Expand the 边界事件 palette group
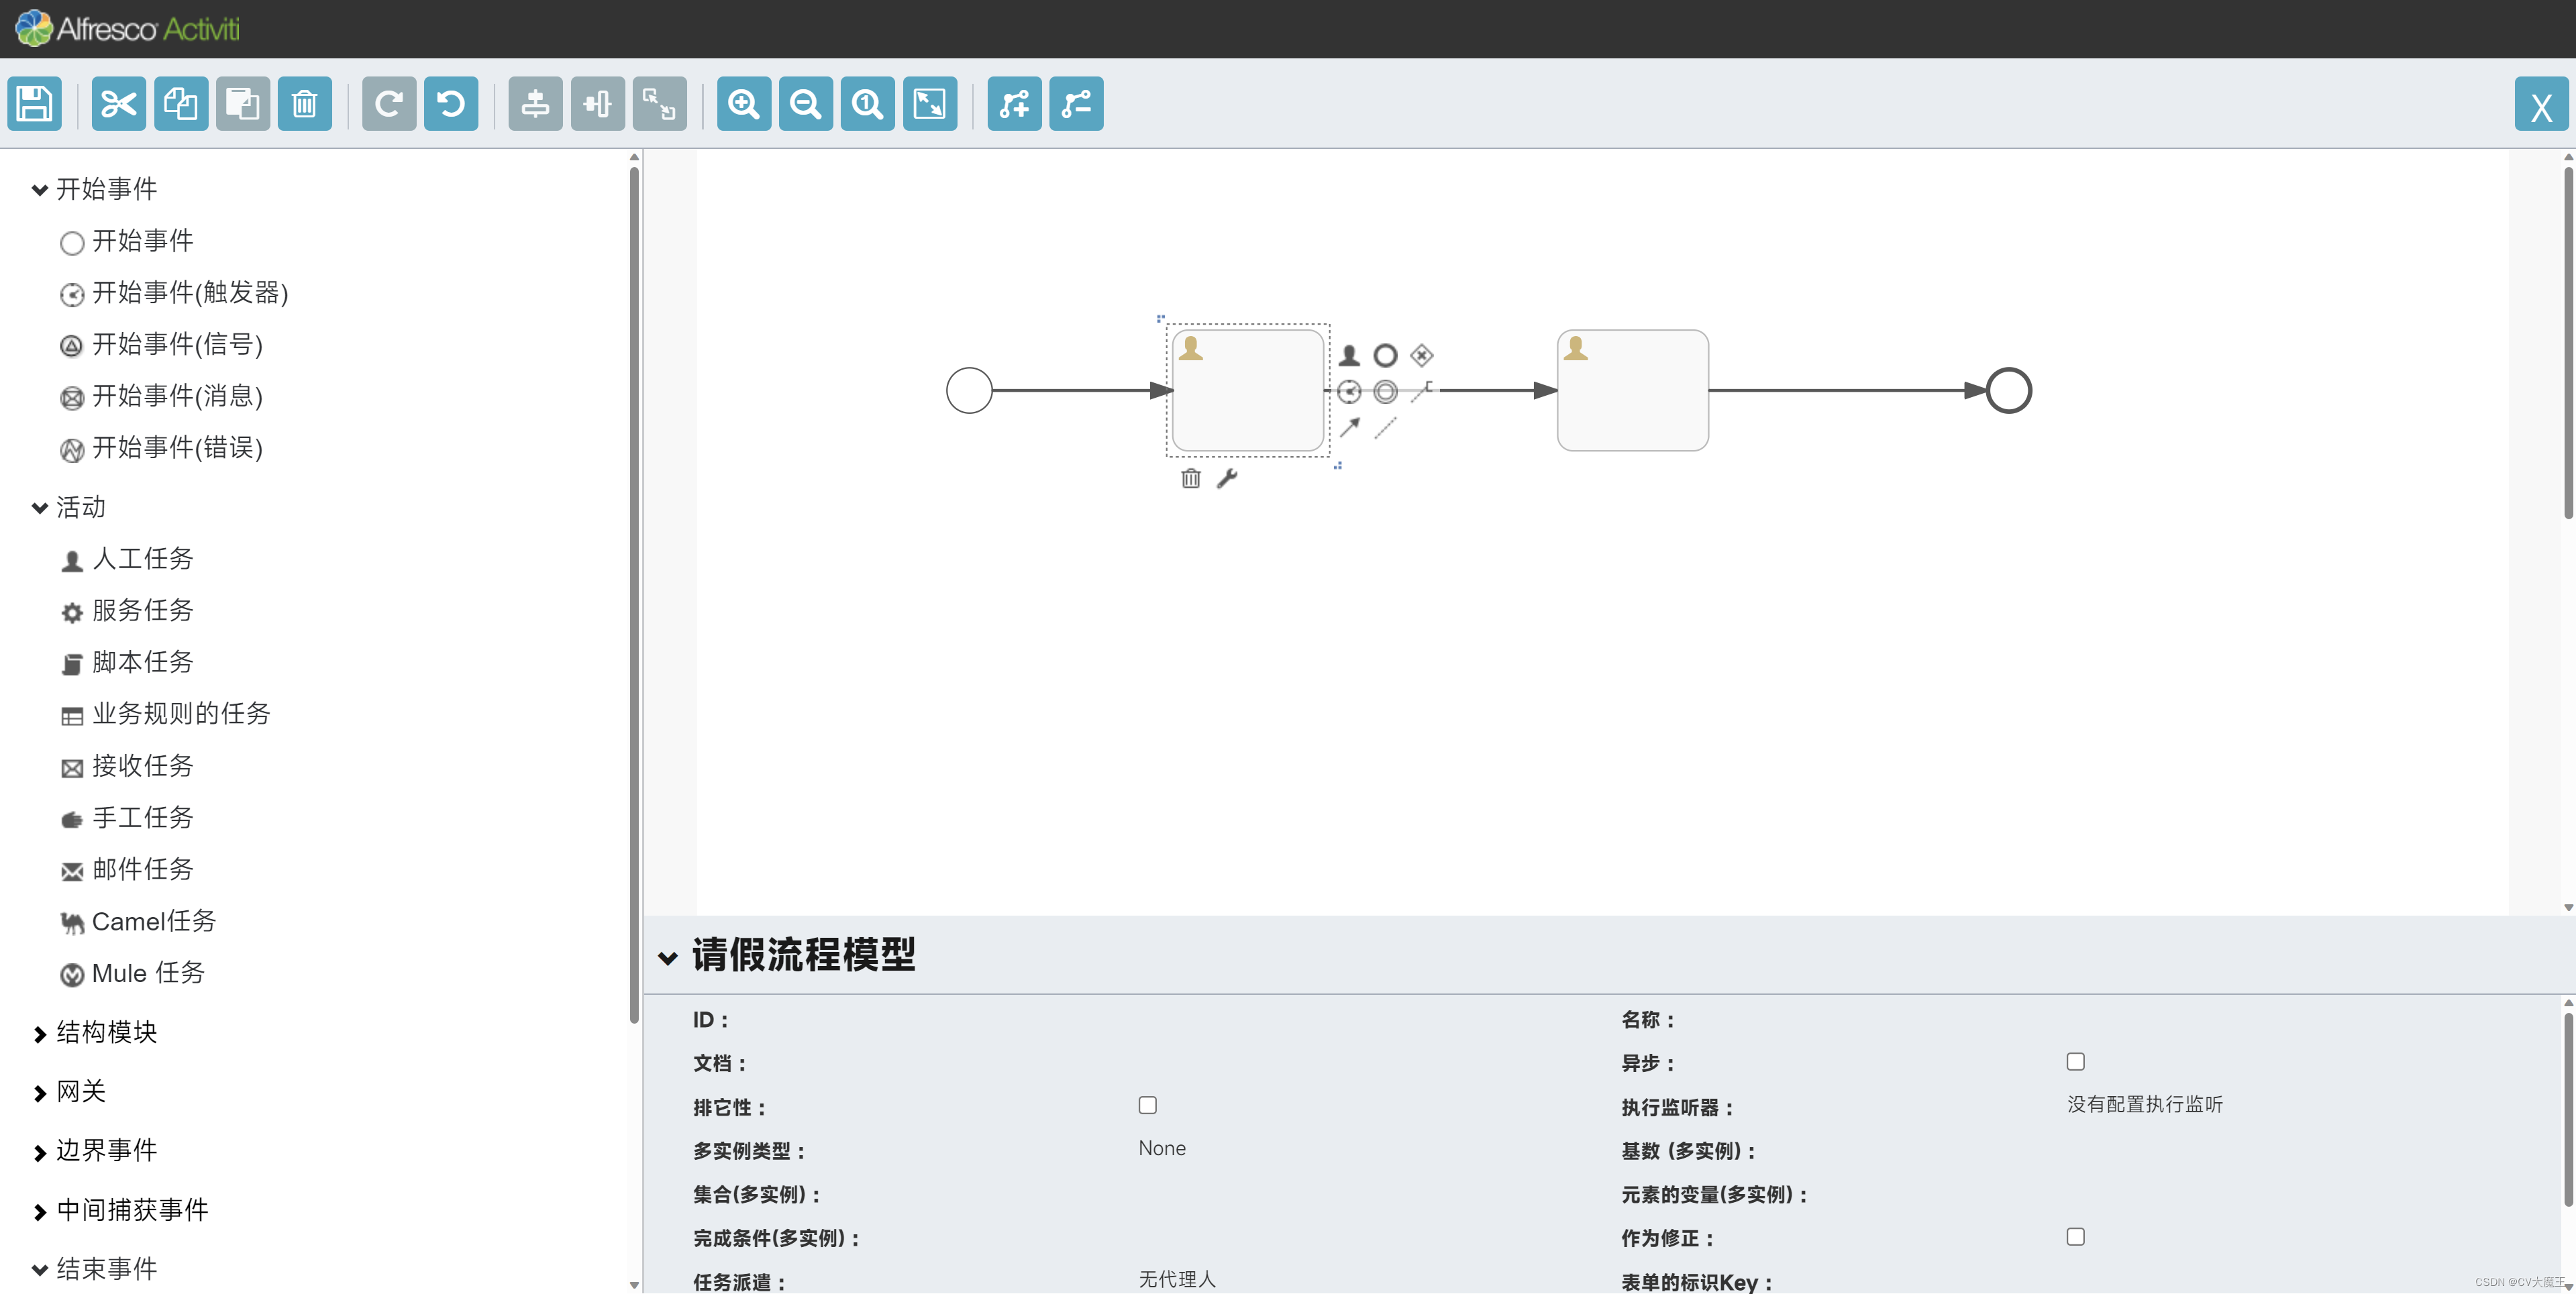The height and width of the screenshot is (1294, 2576). [x=95, y=1150]
